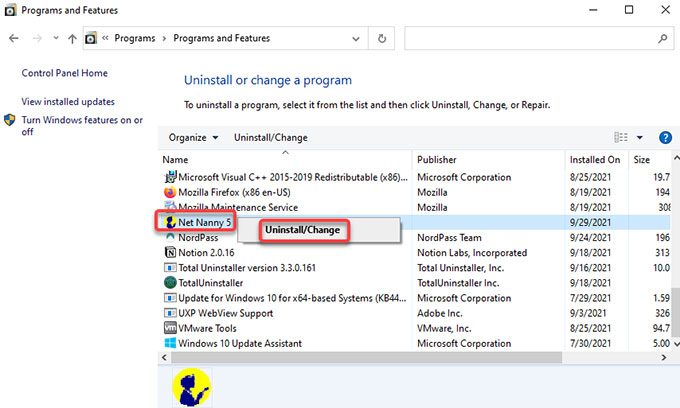Click the Net Nanny 5 row icon
Viewport: 680px width, 408px height.
170,222
